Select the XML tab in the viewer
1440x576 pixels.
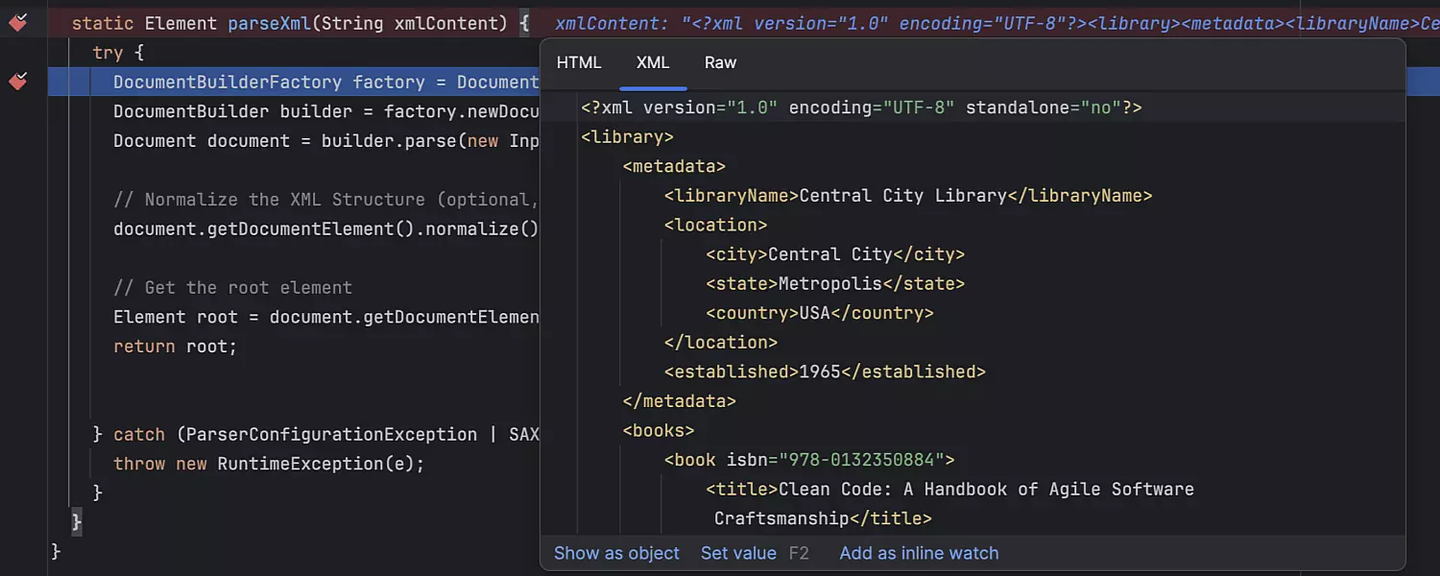(652, 62)
